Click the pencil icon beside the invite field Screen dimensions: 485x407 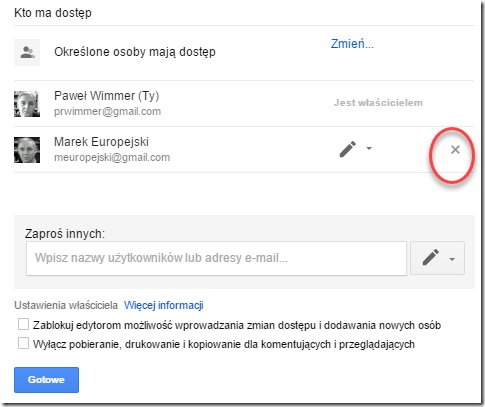[431, 258]
